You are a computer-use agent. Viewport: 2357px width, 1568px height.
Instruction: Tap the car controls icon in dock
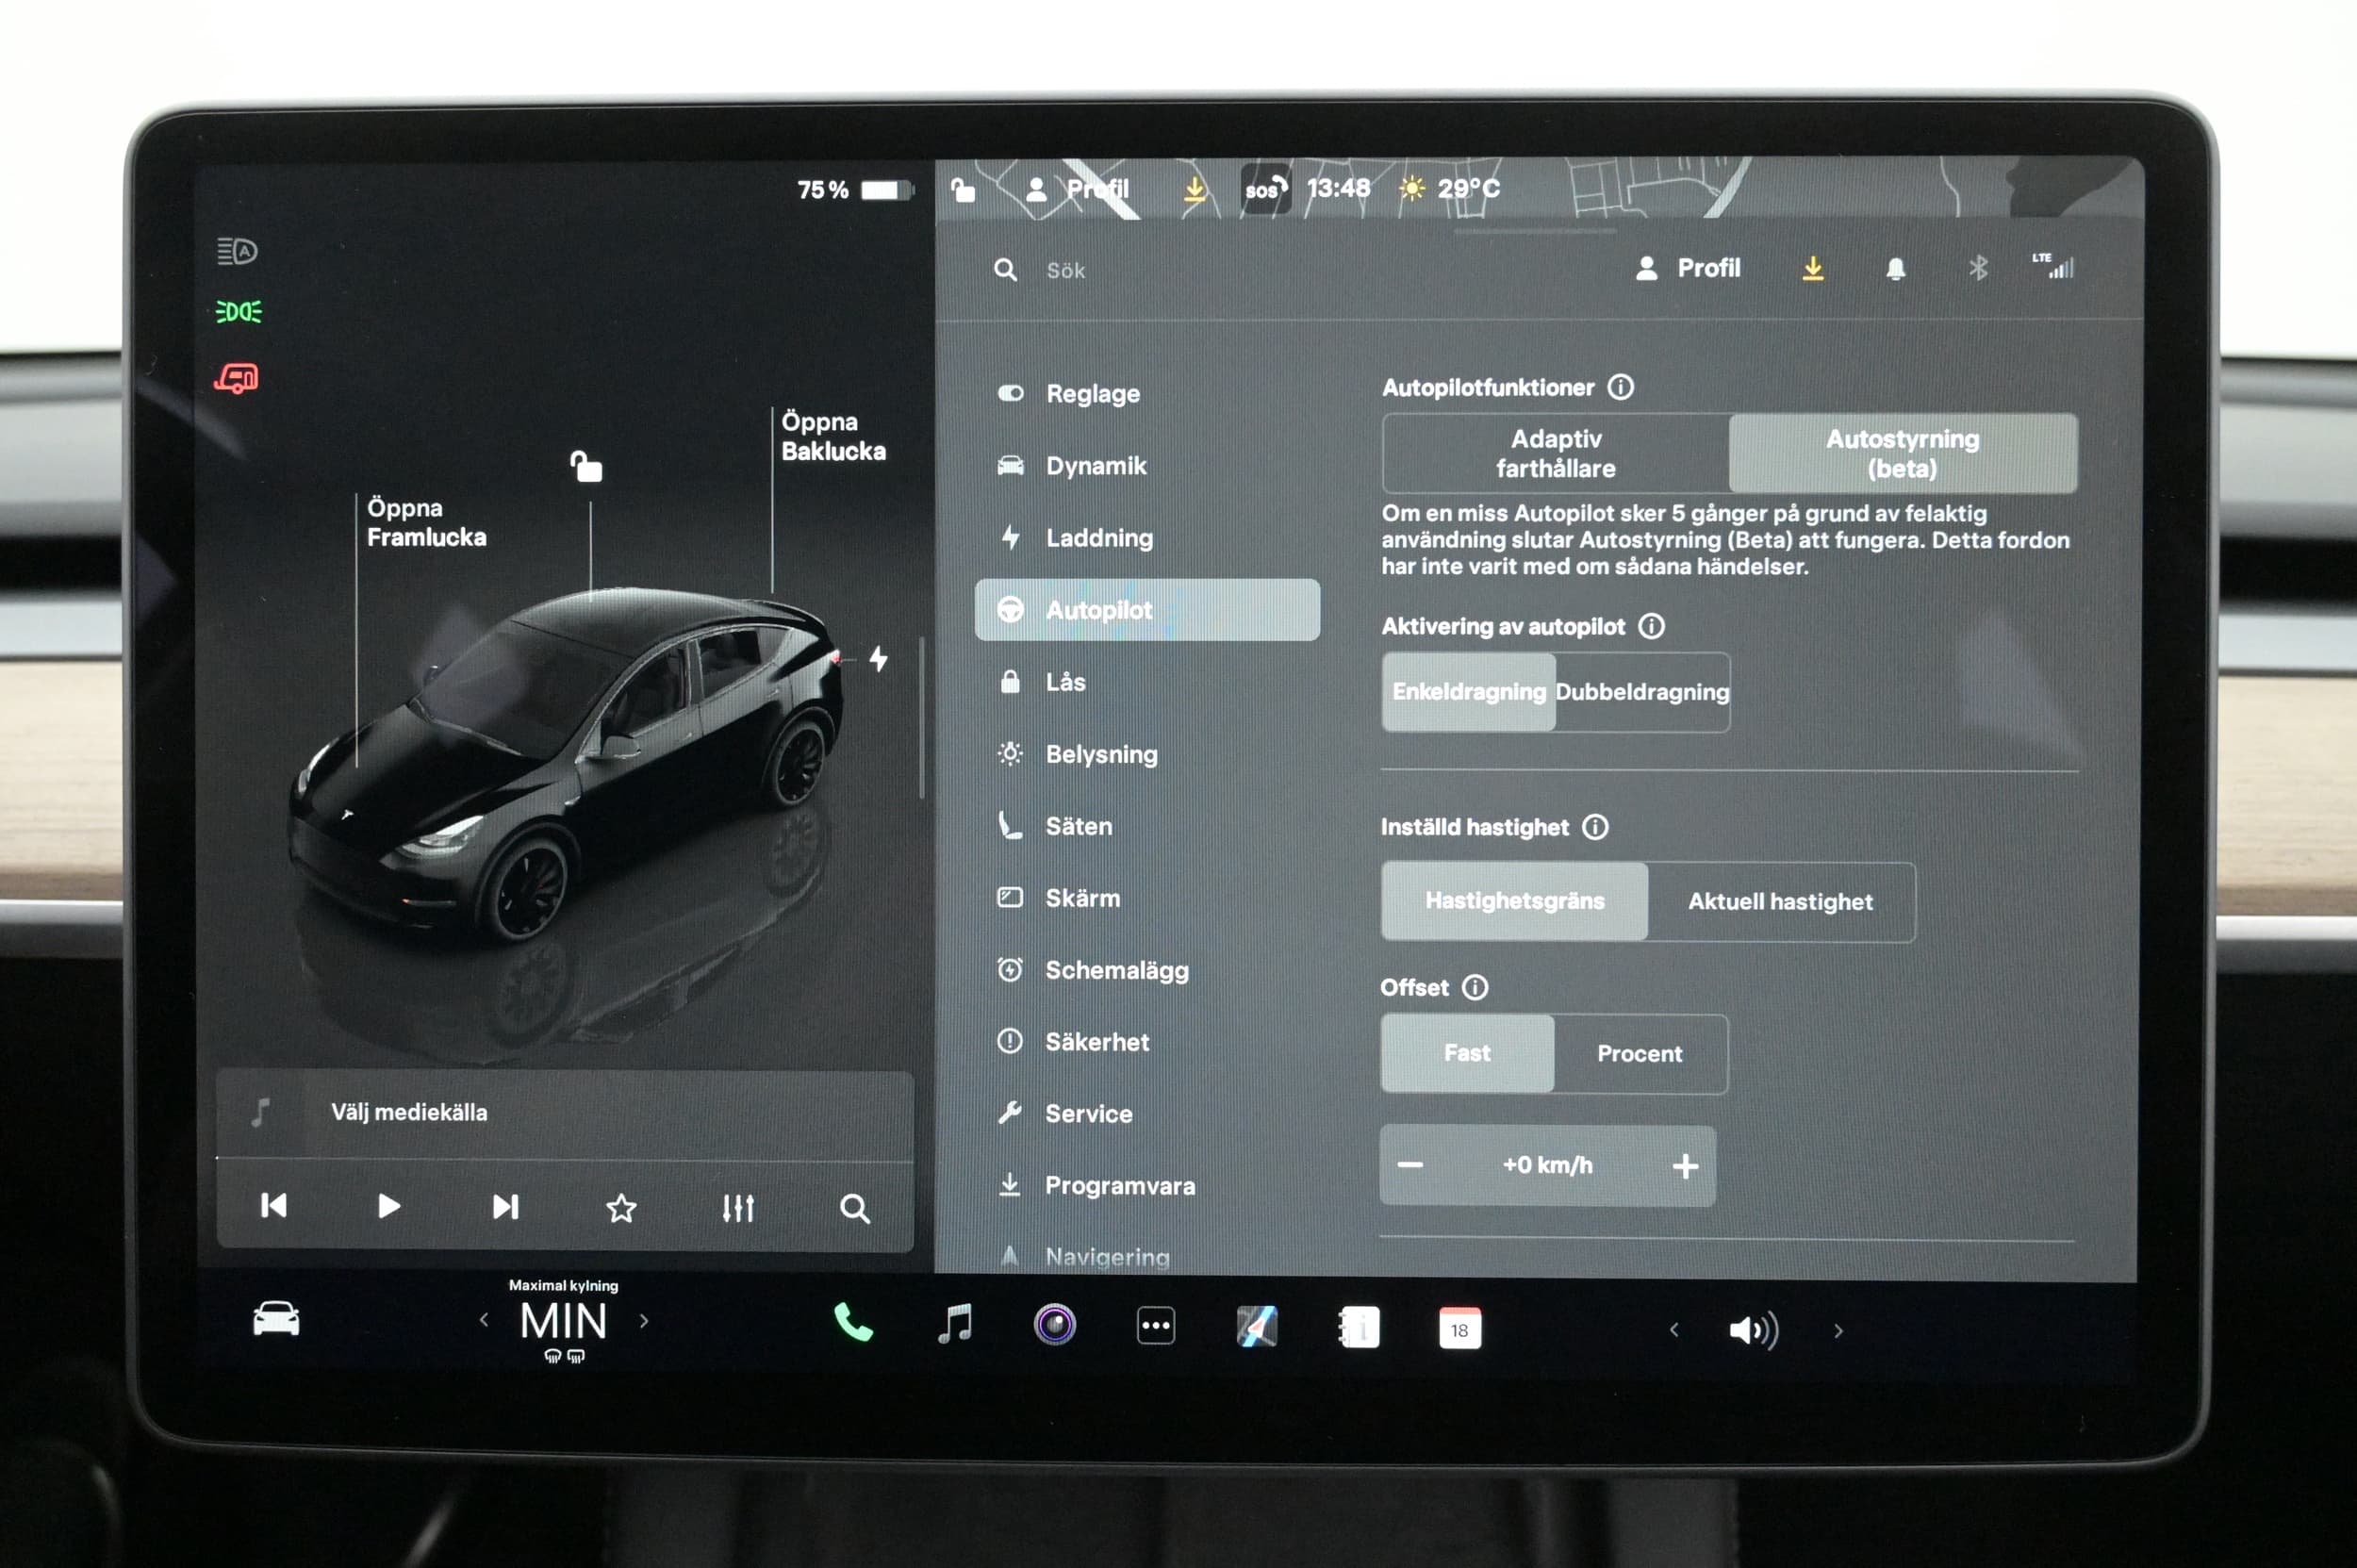click(276, 1319)
